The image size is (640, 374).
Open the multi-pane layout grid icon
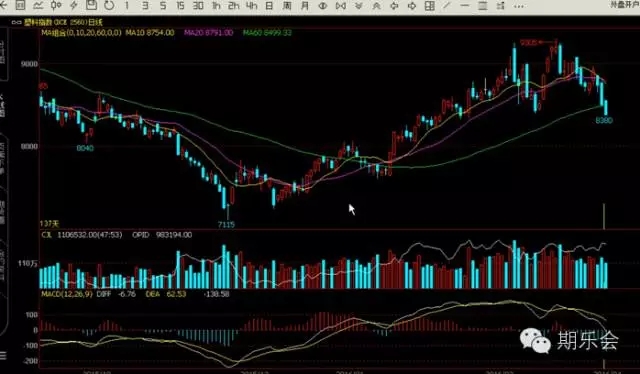429,6
